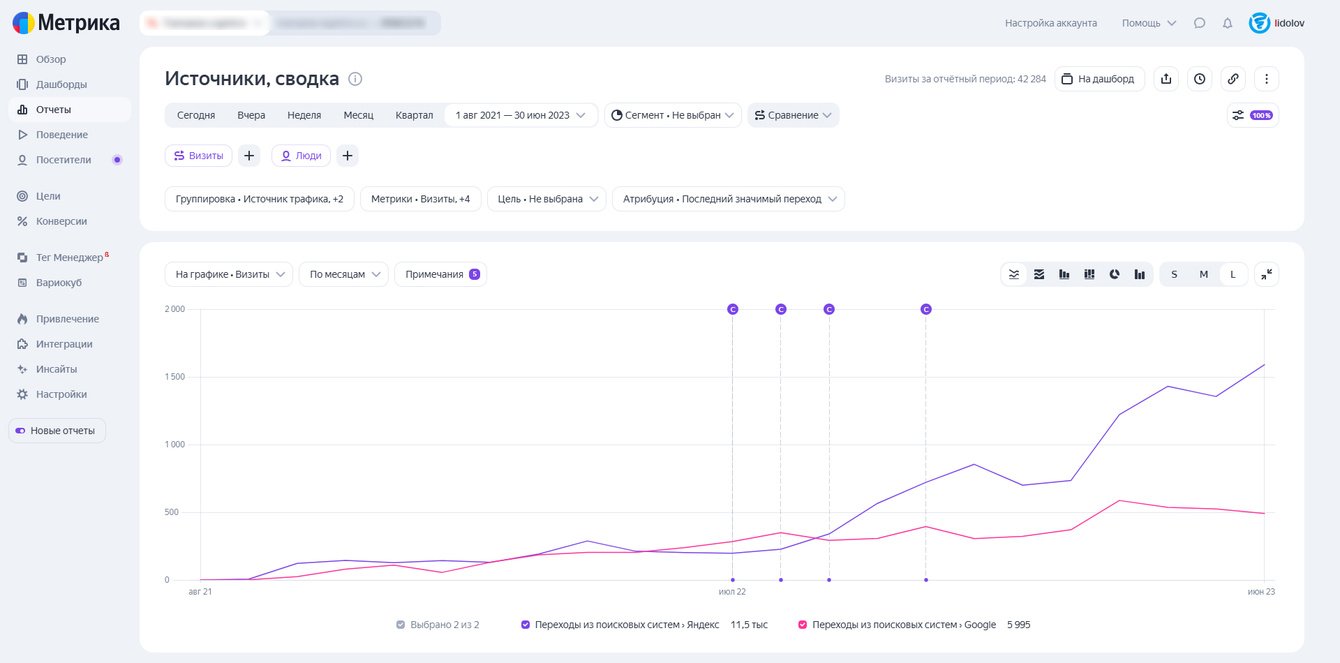Open the notifications bell
Screen dimensions: 1340x663
[x=1227, y=23]
